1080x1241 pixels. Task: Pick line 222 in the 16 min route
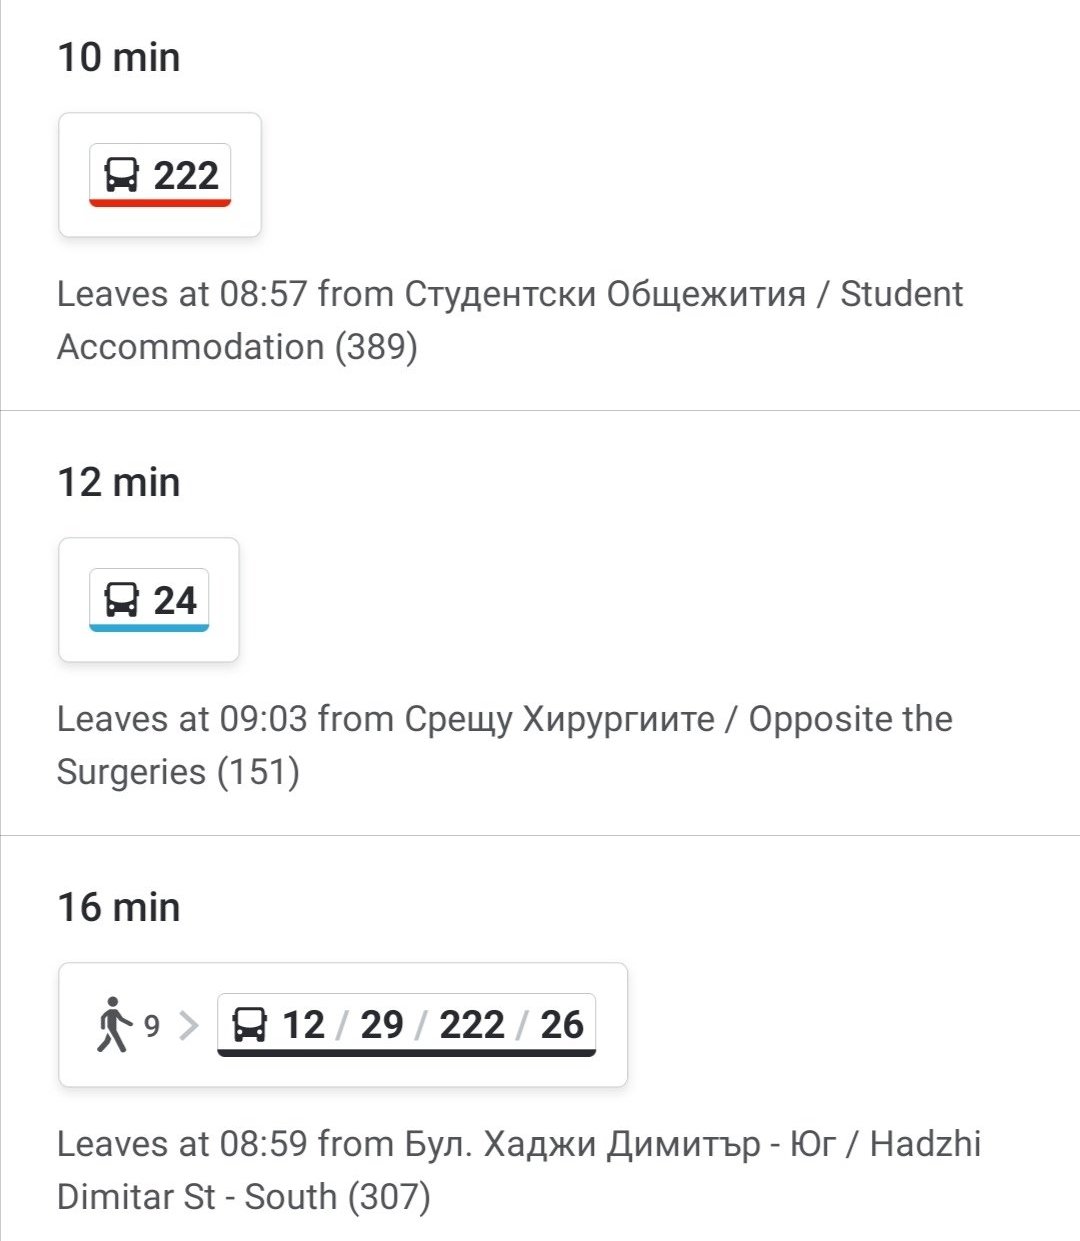471,1025
